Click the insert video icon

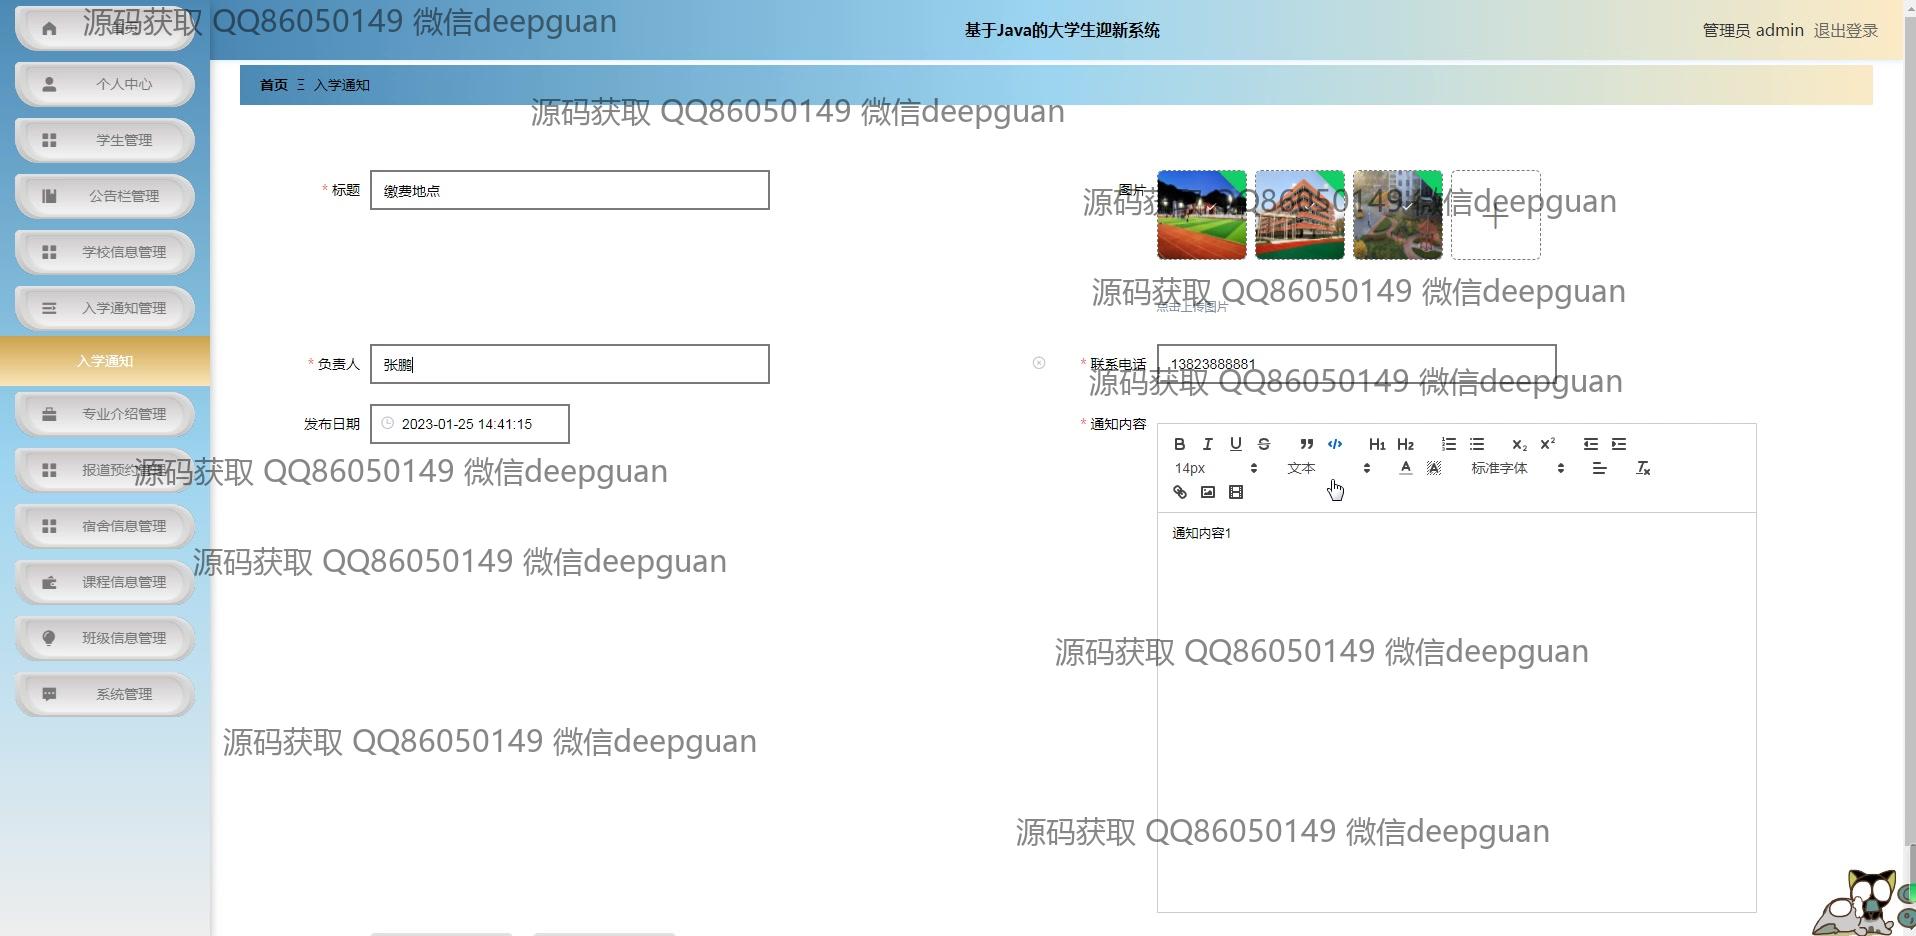click(1235, 492)
